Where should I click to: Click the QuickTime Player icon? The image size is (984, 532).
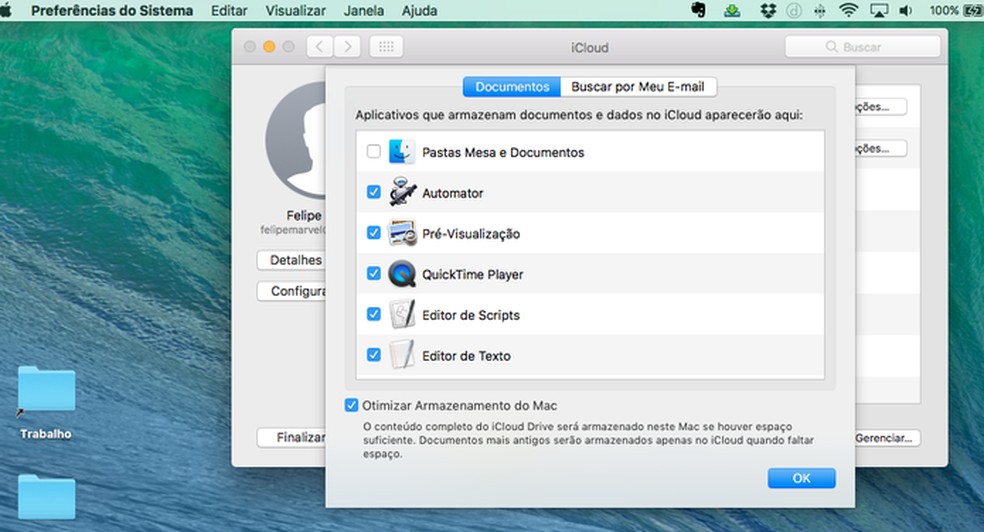click(402, 274)
